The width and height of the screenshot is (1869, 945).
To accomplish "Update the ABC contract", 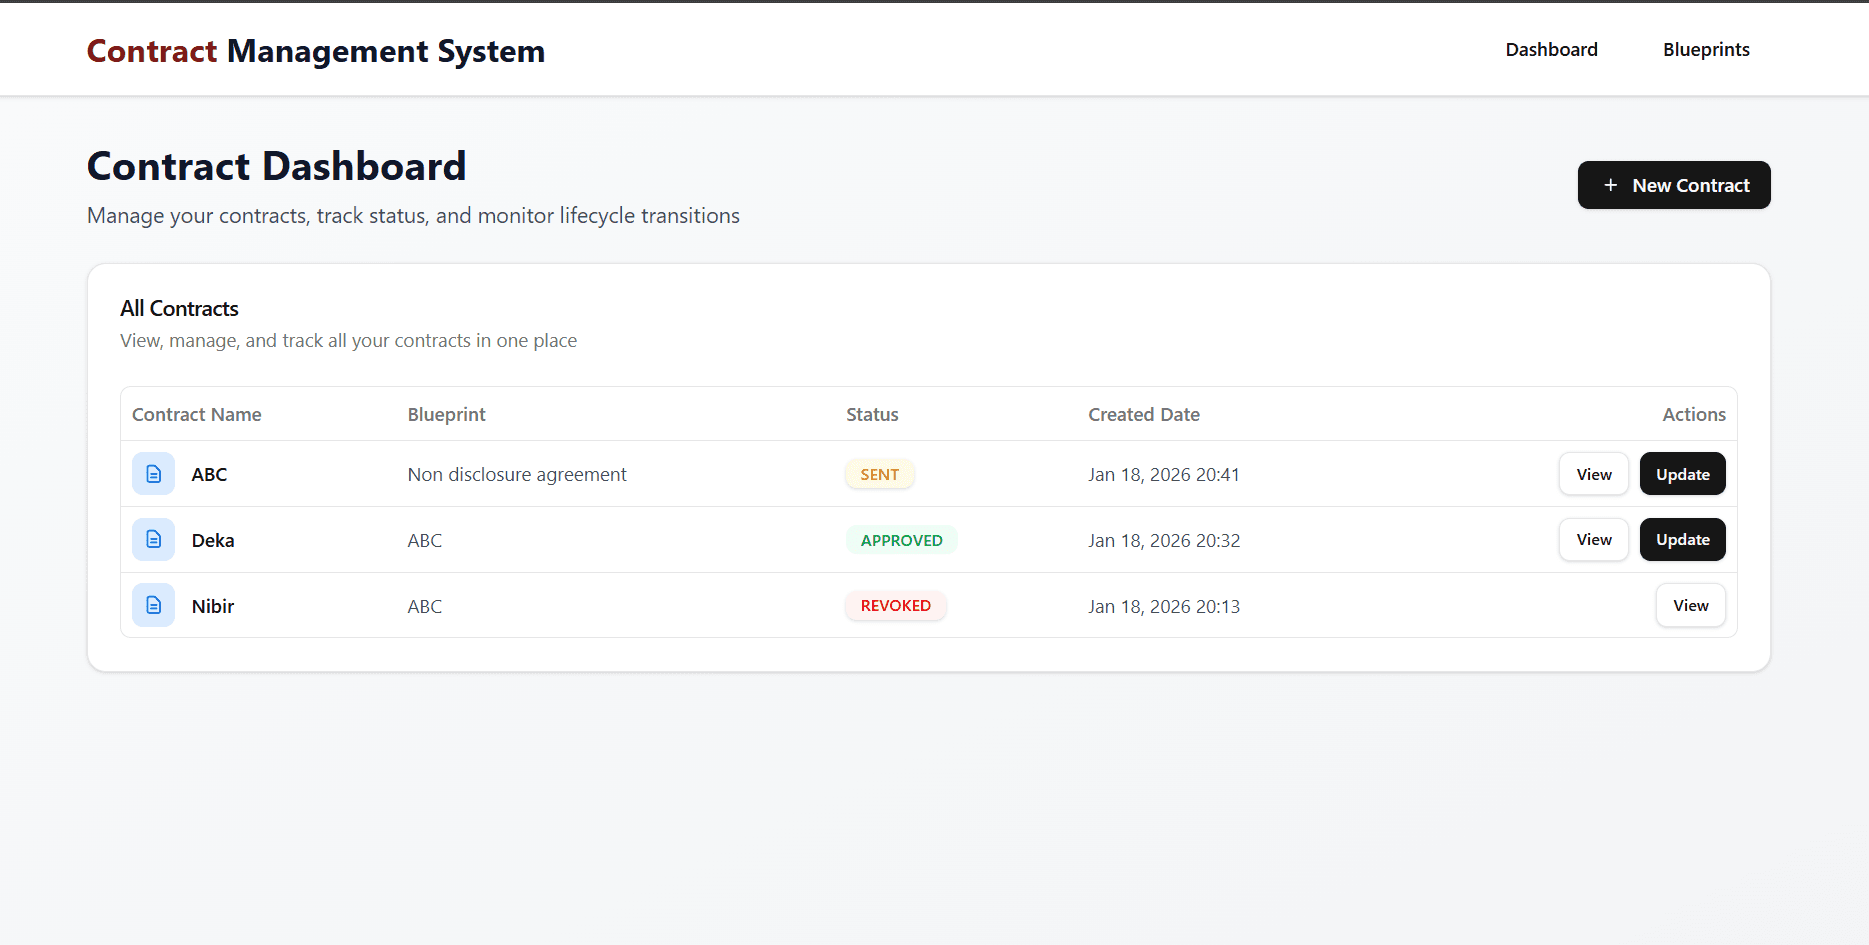I will point(1682,473).
